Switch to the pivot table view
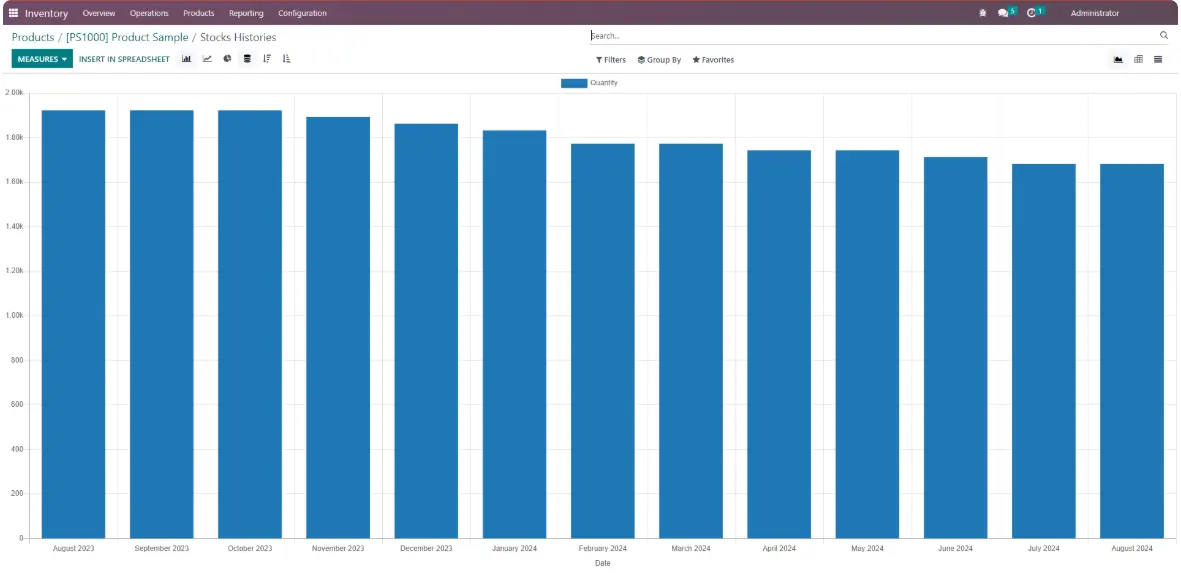1181x577 pixels. click(1138, 59)
